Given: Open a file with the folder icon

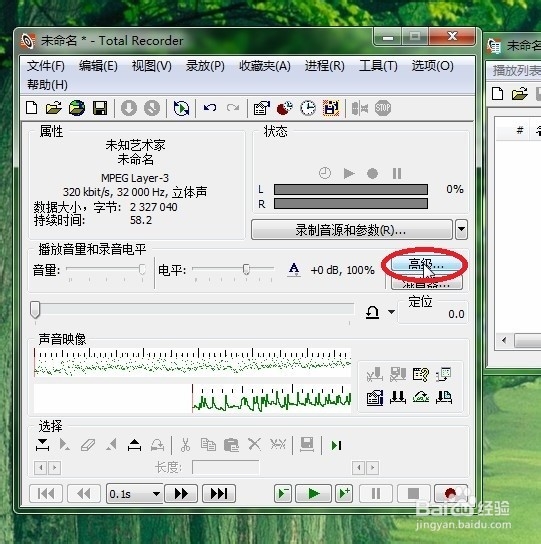Looking at the screenshot, I should pyautogui.click(x=54, y=108).
